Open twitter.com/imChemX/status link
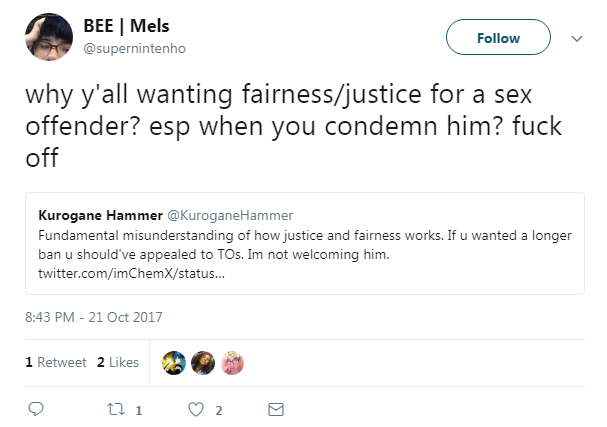 [x=131, y=273]
